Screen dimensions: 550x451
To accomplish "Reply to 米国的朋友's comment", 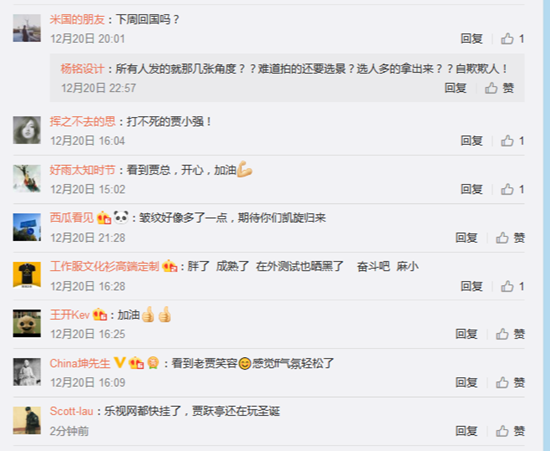I will (x=471, y=39).
